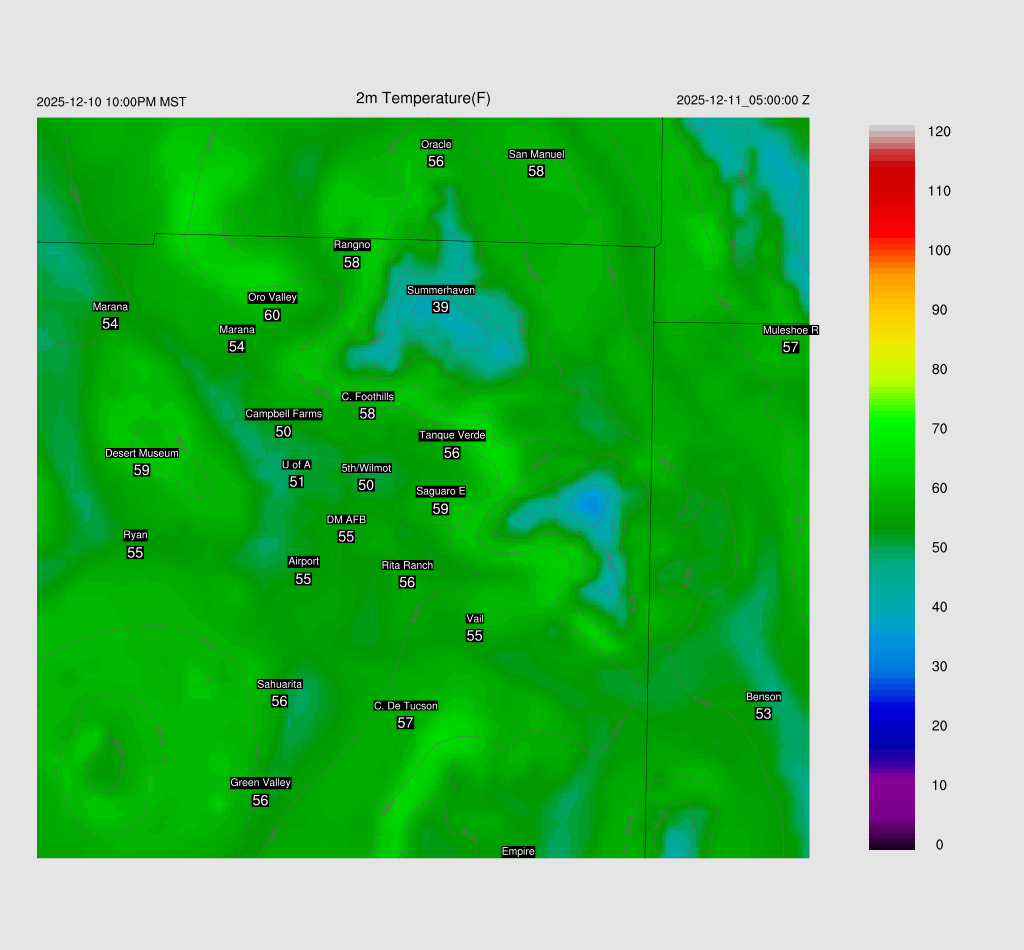Screen dimensions: 1024x950
Task: Click the C. De Tucson label
Action: click(405, 706)
